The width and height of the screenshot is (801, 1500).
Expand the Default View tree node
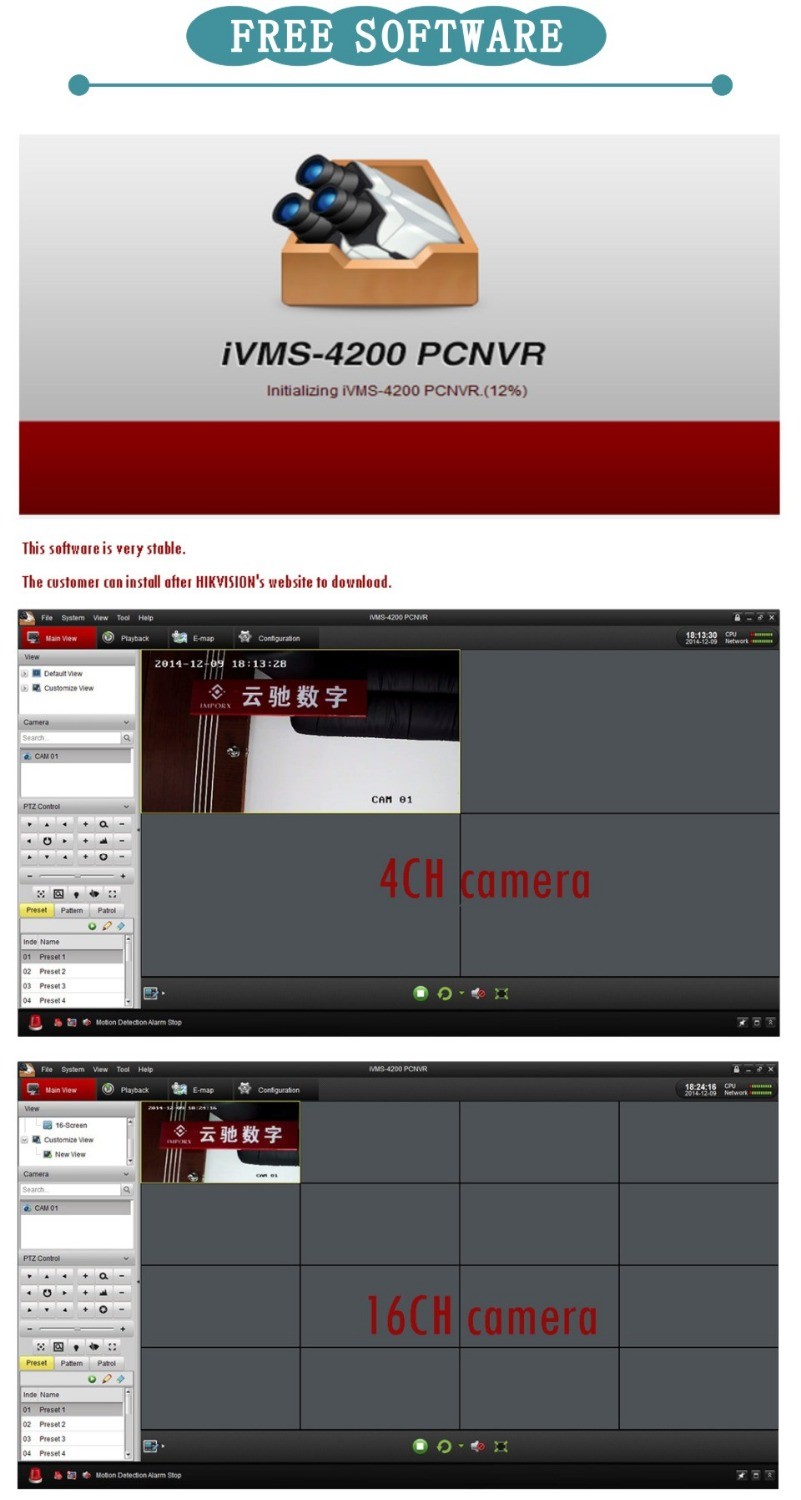coord(25,674)
